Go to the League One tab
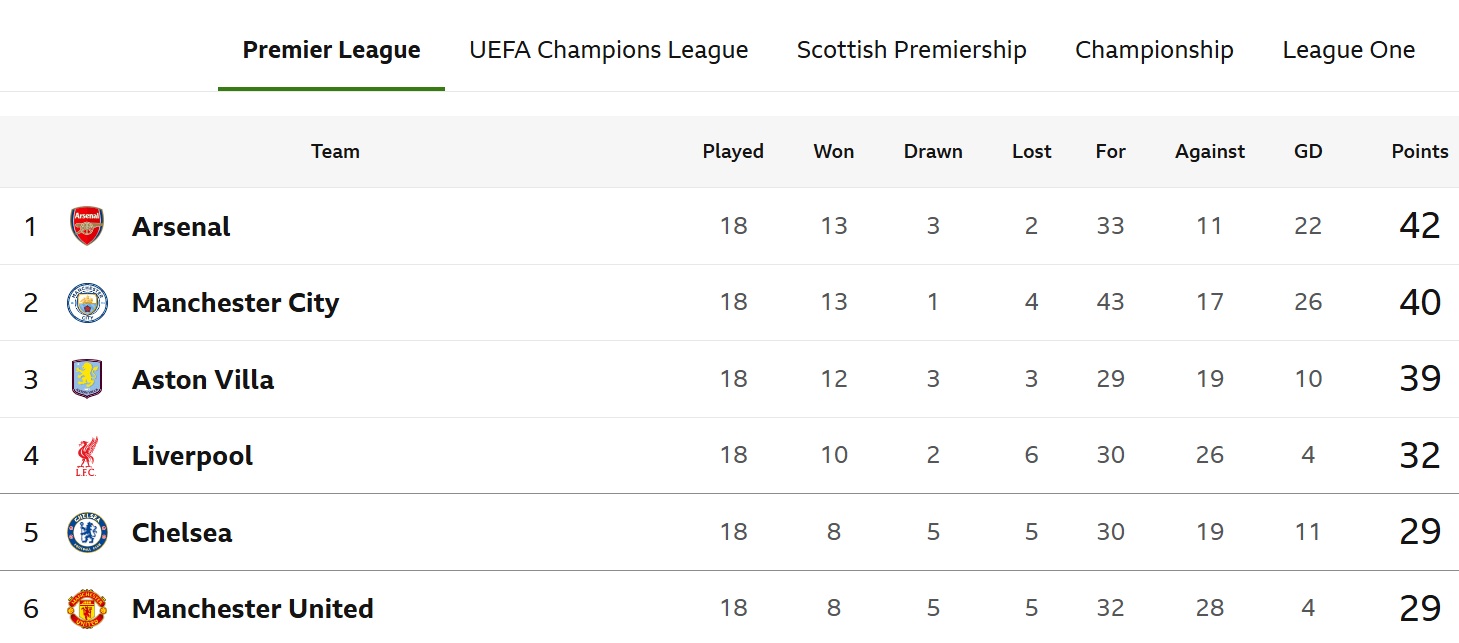 1348,50
